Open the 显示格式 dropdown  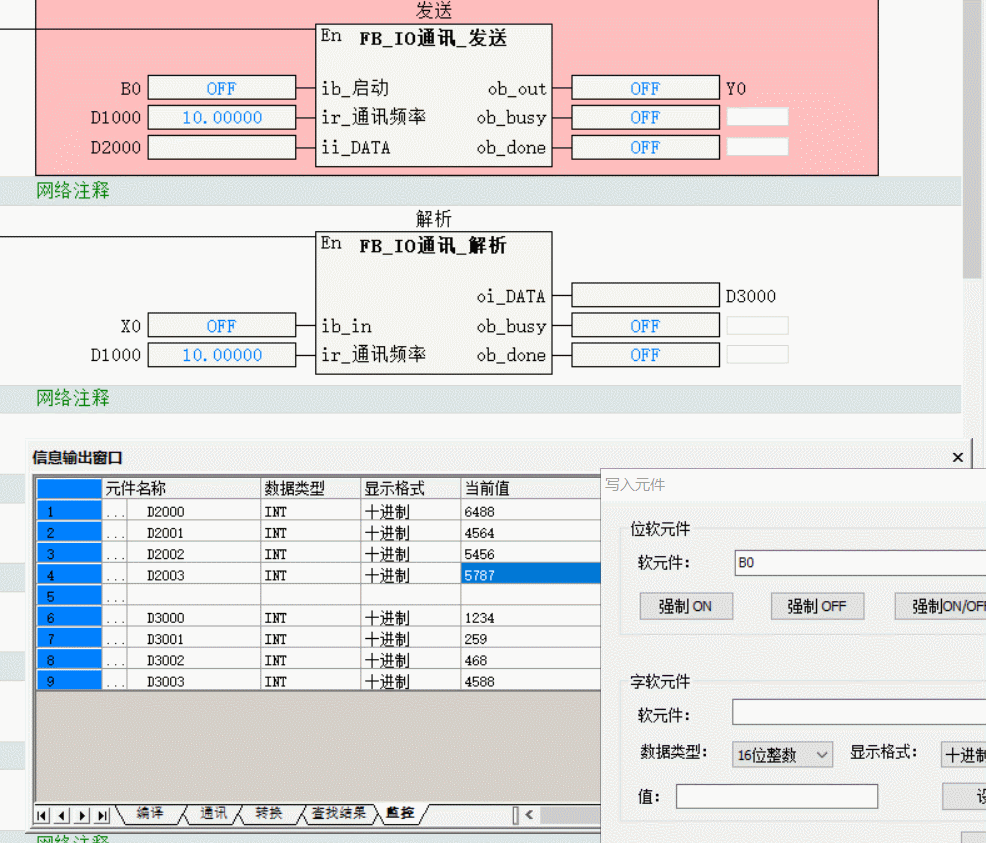tap(963, 755)
